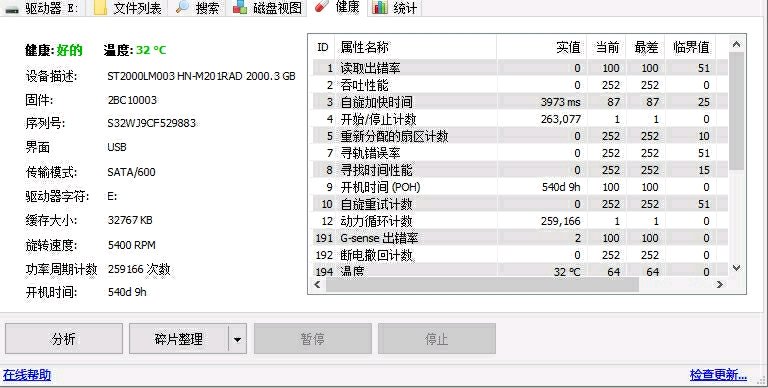Select the 重新分配的扇区计数 row

(520, 136)
